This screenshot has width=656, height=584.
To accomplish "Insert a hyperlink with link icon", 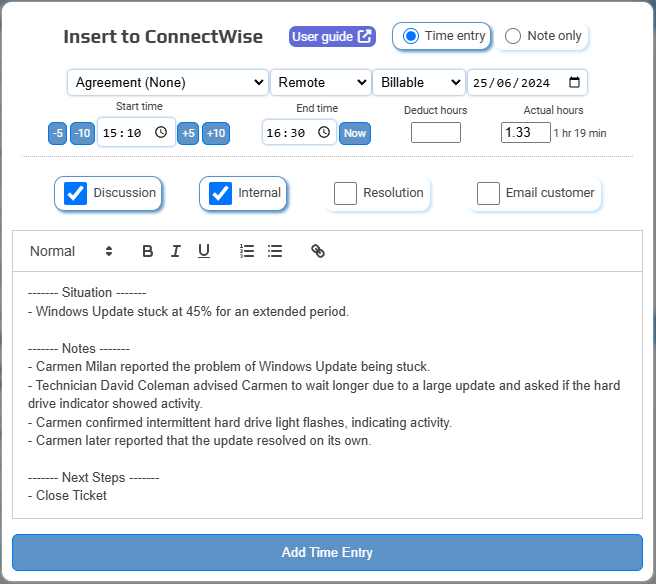I will (x=318, y=251).
